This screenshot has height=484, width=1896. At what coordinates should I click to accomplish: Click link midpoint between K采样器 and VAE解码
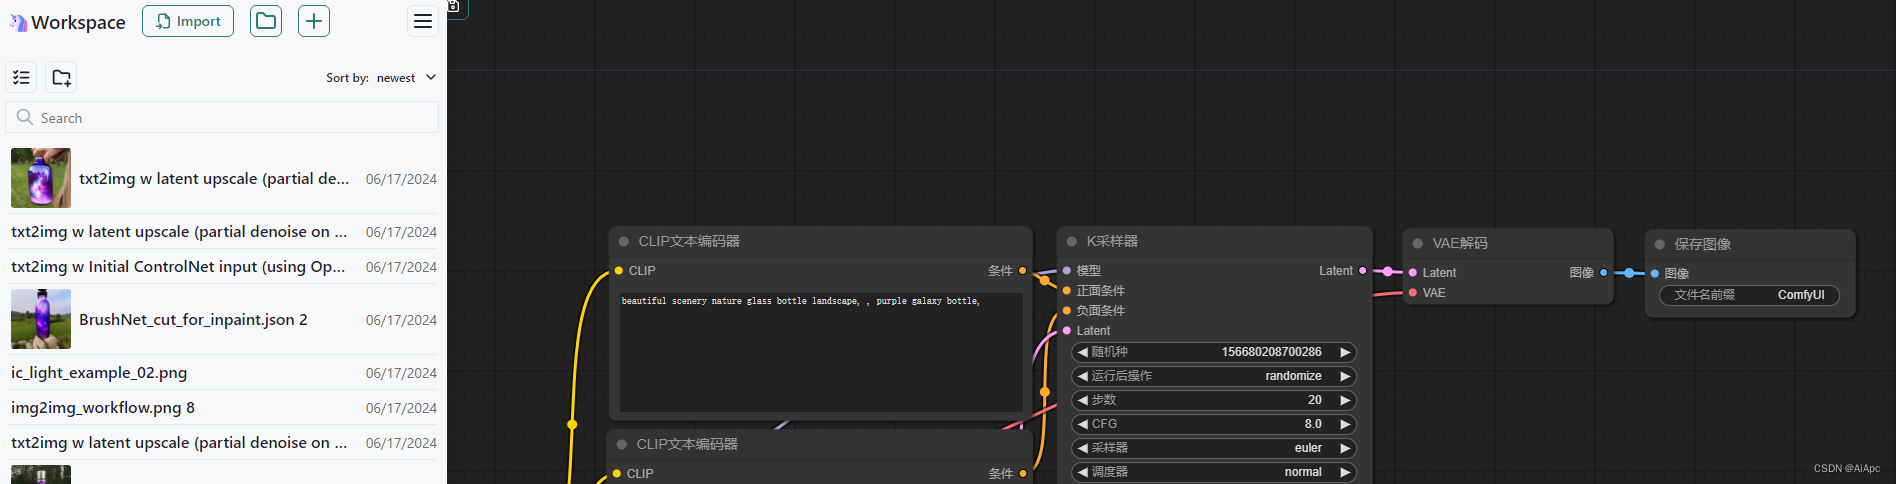pos(1387,271)
